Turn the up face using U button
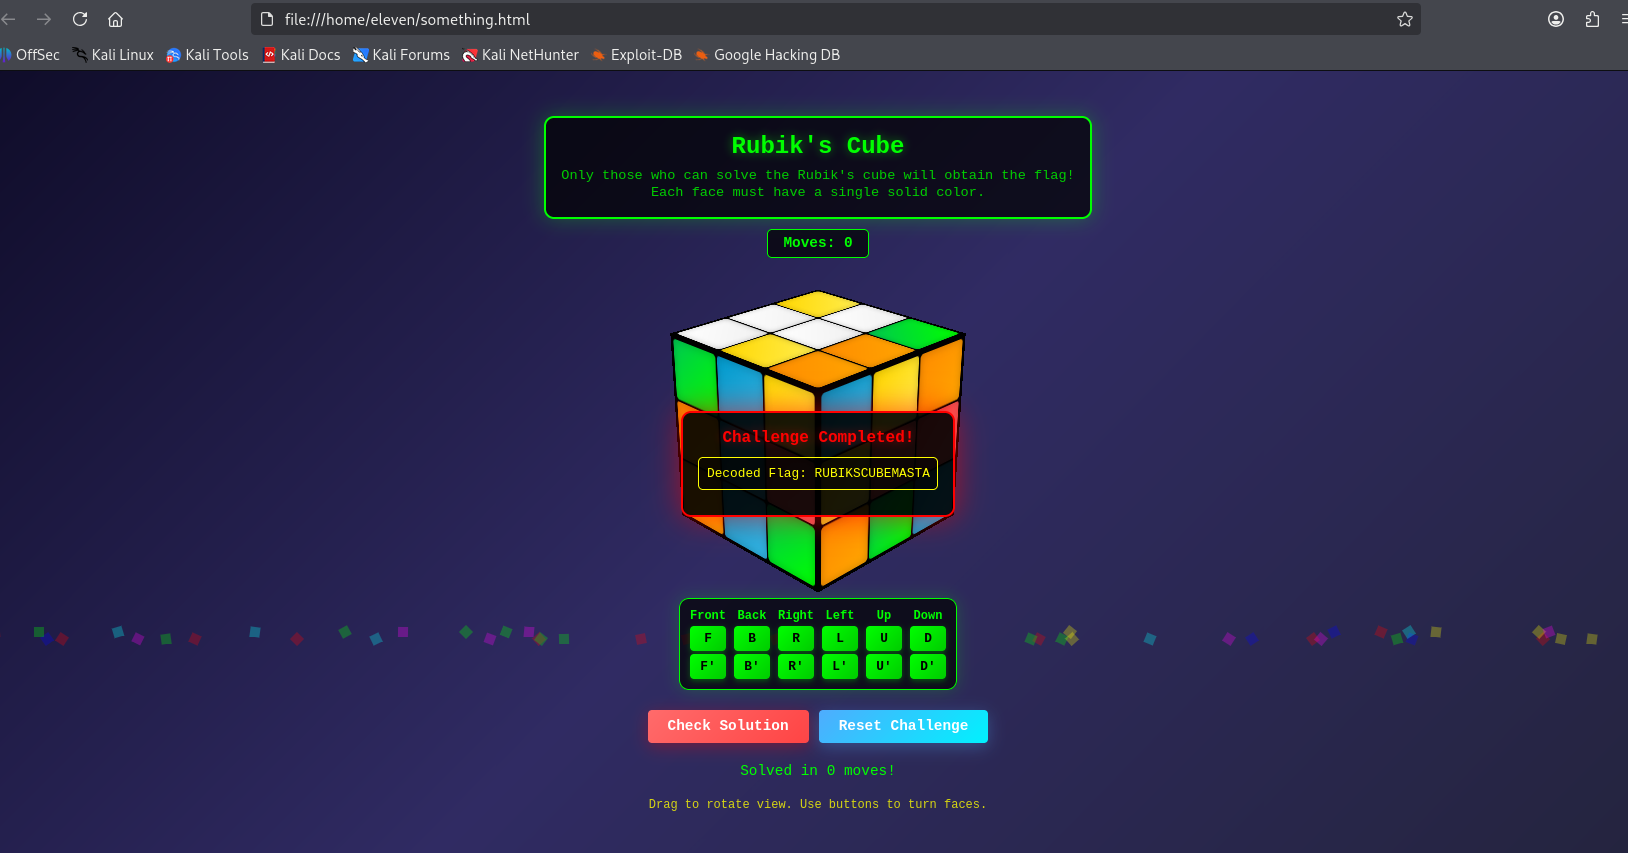 (884, 638)
